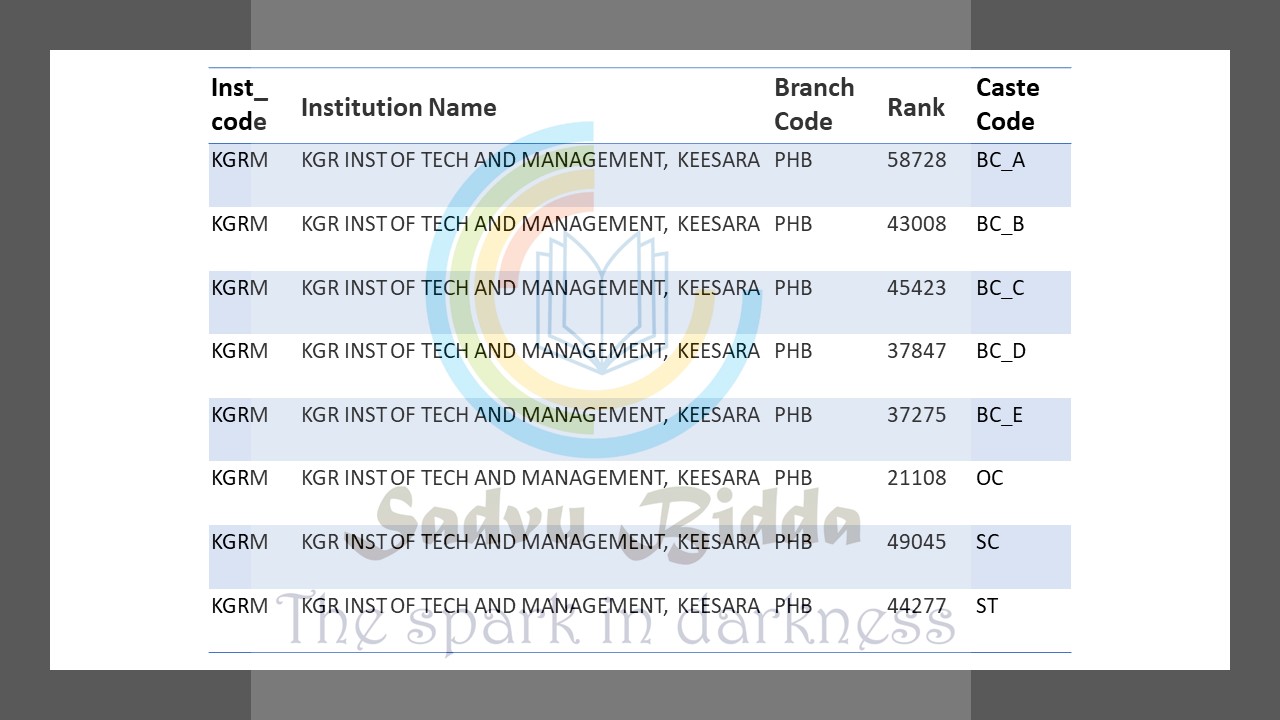Image resolution: width=1280 pixels, height=720 pixels.
Task: Select rank value 37275
Action: (x=916, y=415)
